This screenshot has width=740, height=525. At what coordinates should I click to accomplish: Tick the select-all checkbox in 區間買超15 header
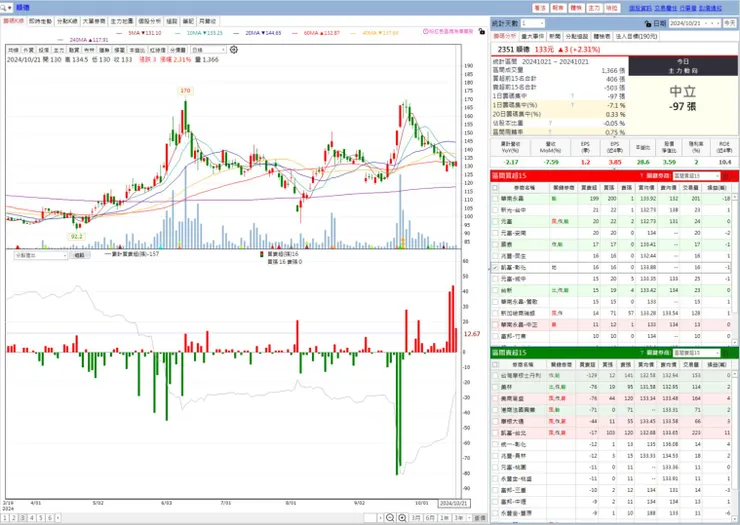coord(495,187)
